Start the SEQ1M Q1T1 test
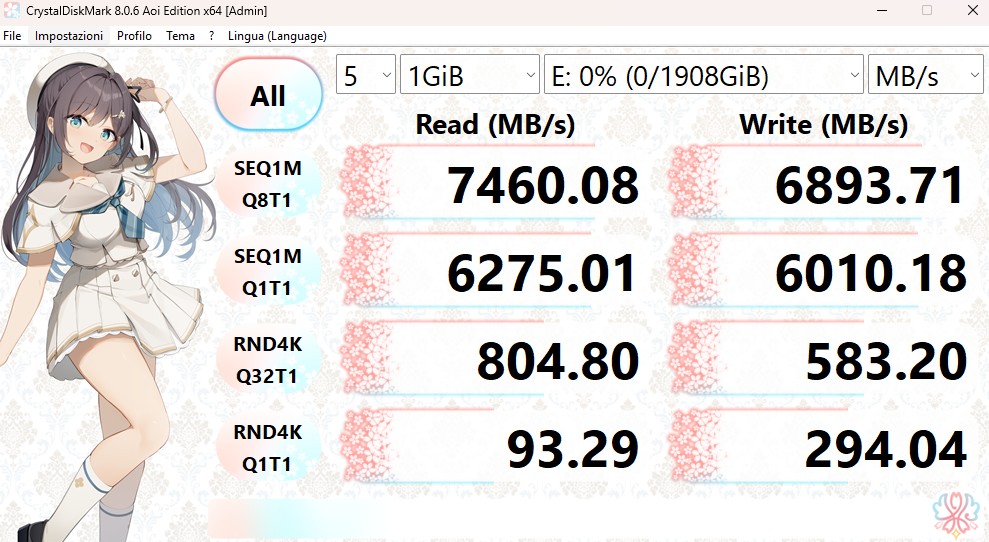This screenshot has height=542, width=989. click(268, 272)
